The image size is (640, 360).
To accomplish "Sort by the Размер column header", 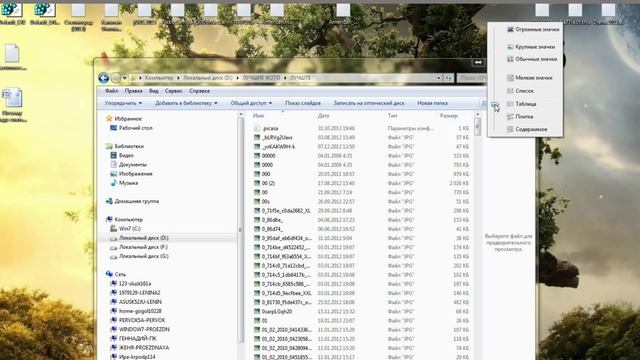I will click(449, 116).
